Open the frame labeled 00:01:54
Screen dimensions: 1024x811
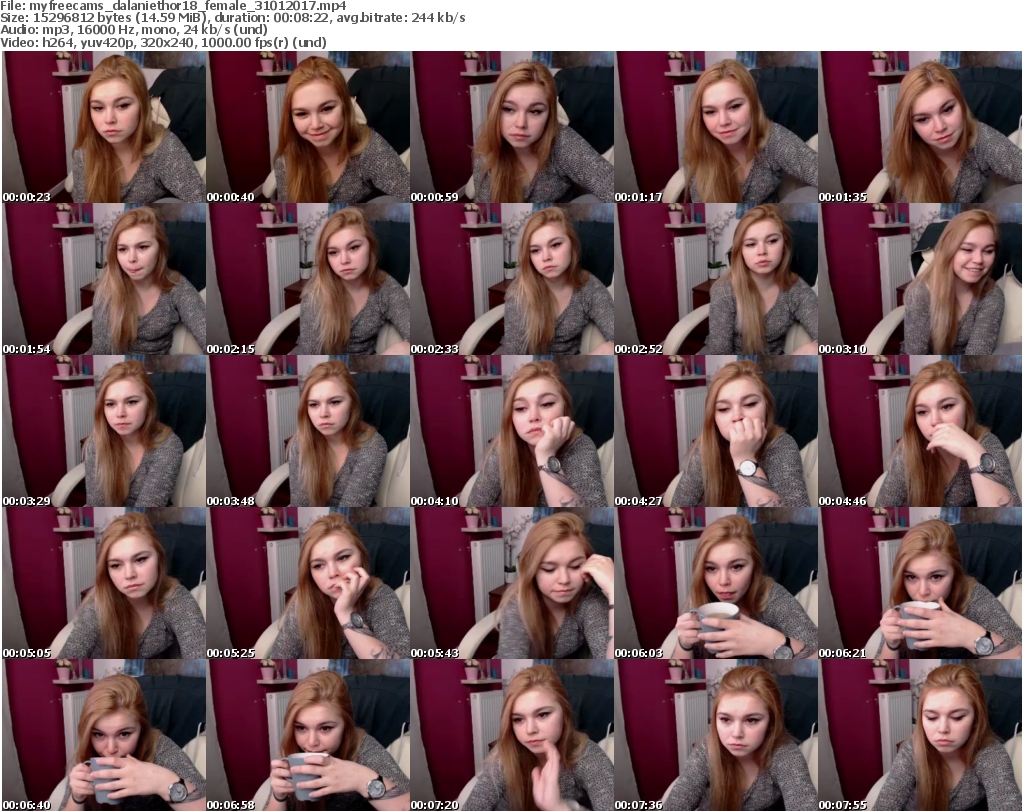click(104, 279)
